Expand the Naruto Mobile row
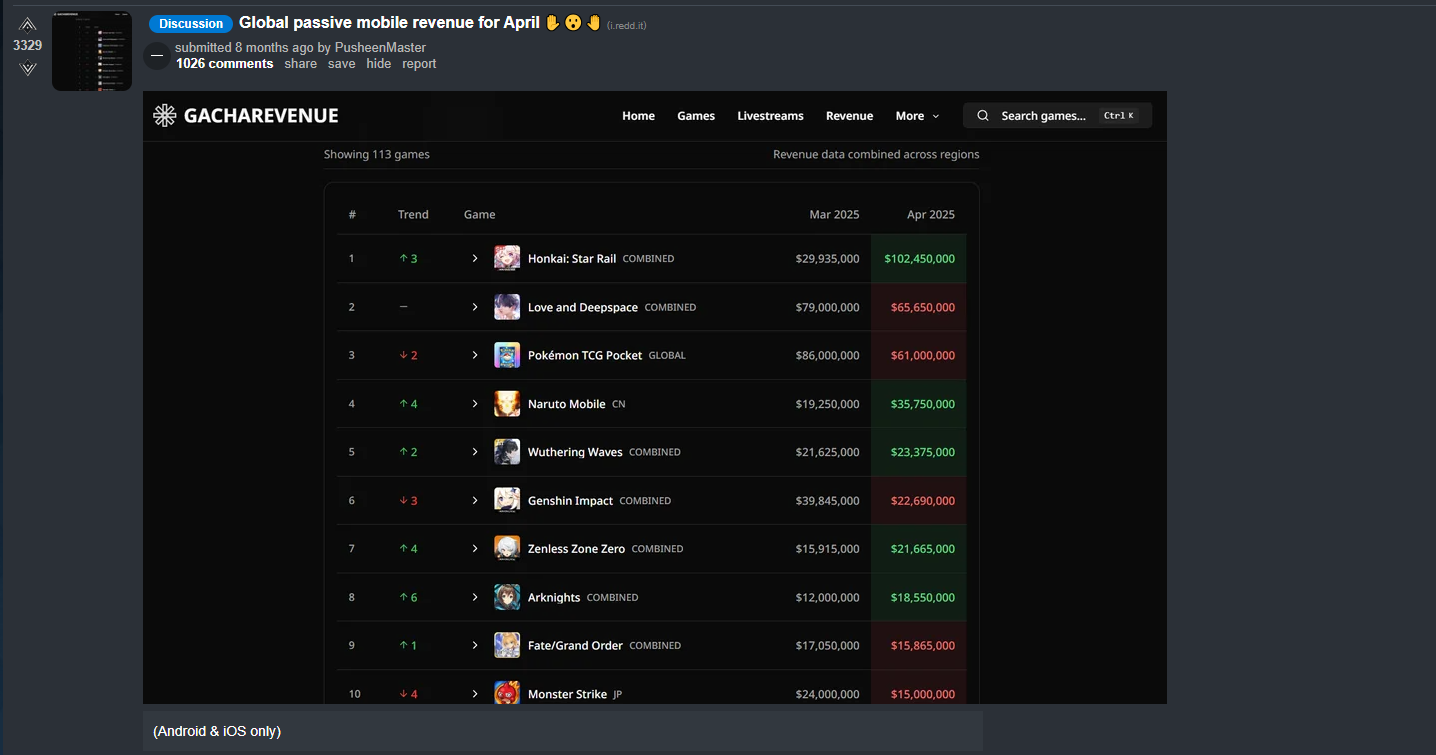 475,404
